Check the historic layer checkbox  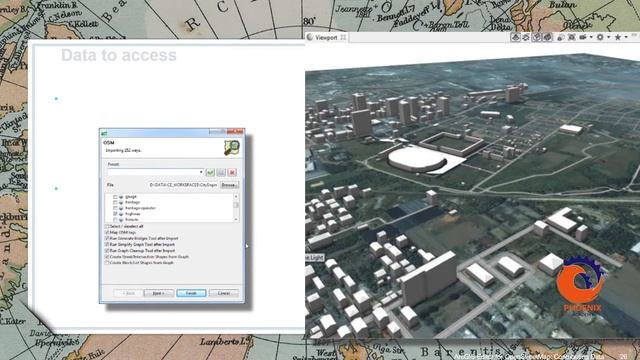[115, 220]
